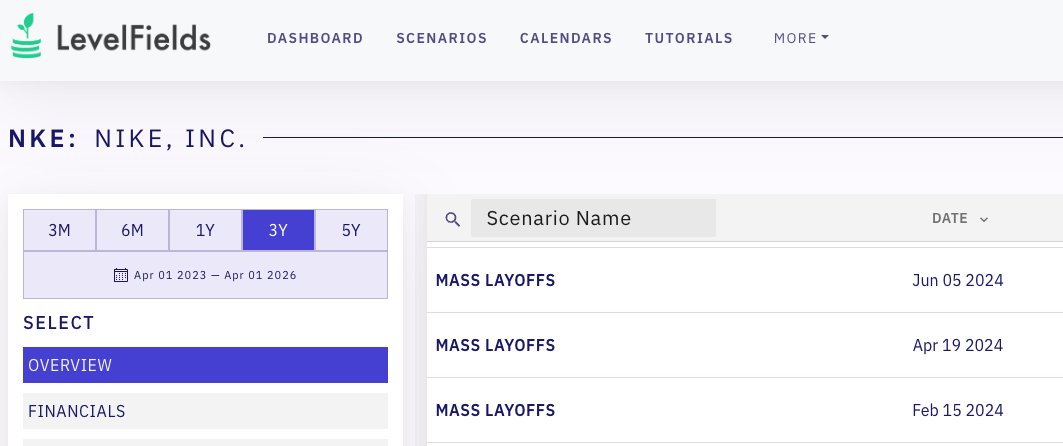Focus the Scenario Name search field

click(x=593, y=218)
